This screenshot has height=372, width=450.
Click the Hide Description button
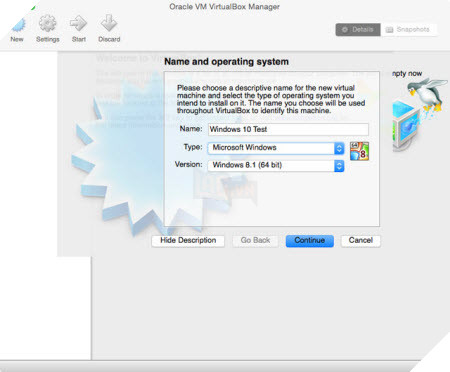coord(188,241)
